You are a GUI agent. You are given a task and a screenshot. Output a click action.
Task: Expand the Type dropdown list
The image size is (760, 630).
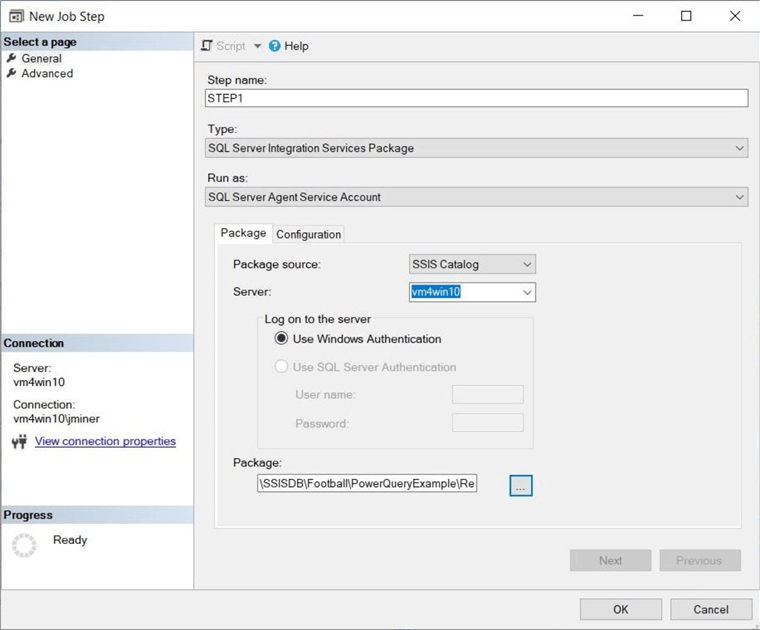point(740,148)
